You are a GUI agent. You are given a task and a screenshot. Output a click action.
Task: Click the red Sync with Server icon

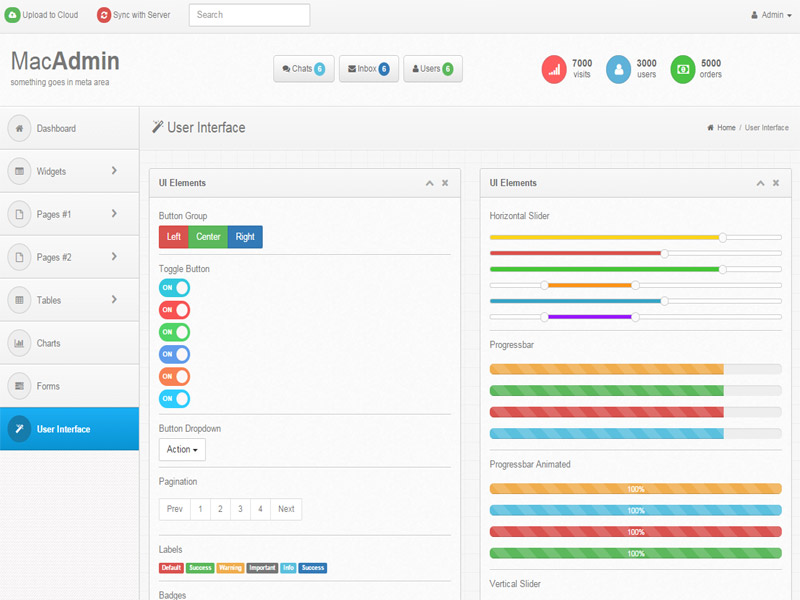tap(104, 15)
